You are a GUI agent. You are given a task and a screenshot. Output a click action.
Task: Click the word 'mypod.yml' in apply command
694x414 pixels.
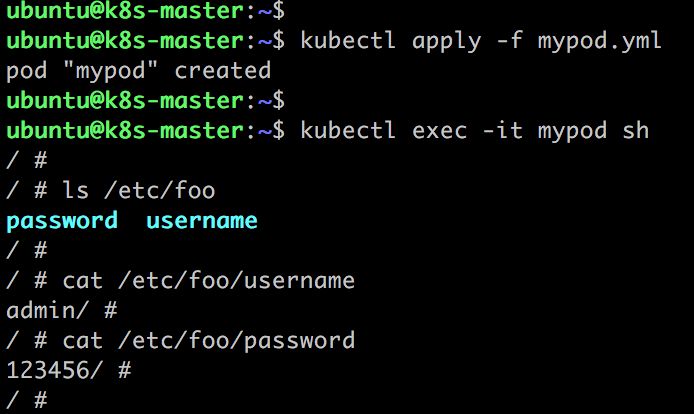(x=599, y=42)
